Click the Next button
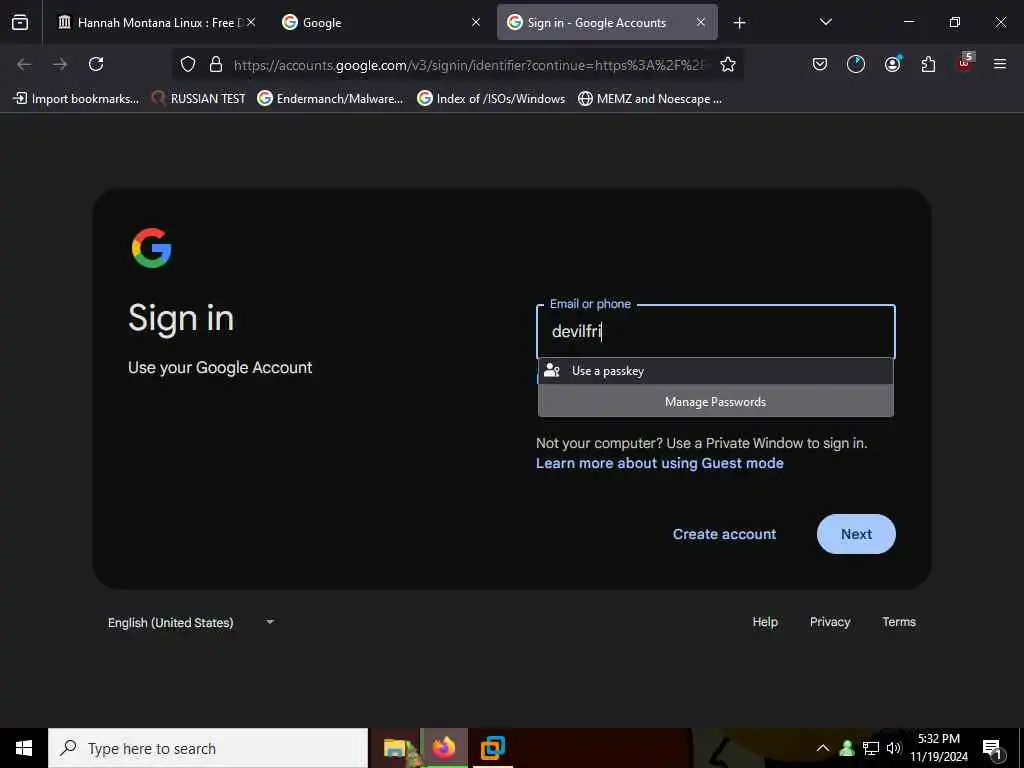This screenshot has width=1024, height=768. 856,534
